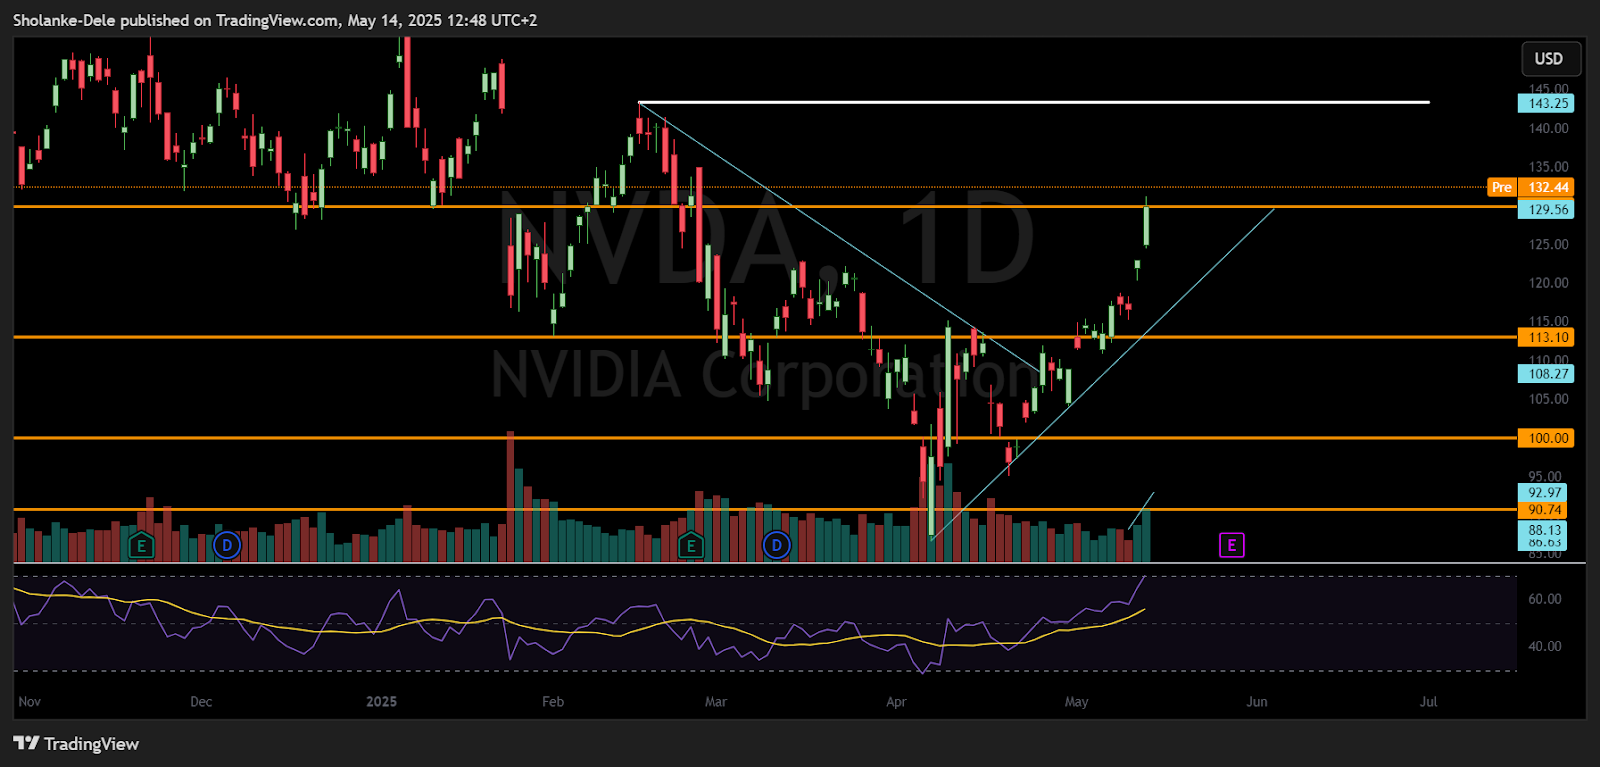The image size is (1600, 767).
Task: Click the Mar label on time axis
Action: (716, 702)
